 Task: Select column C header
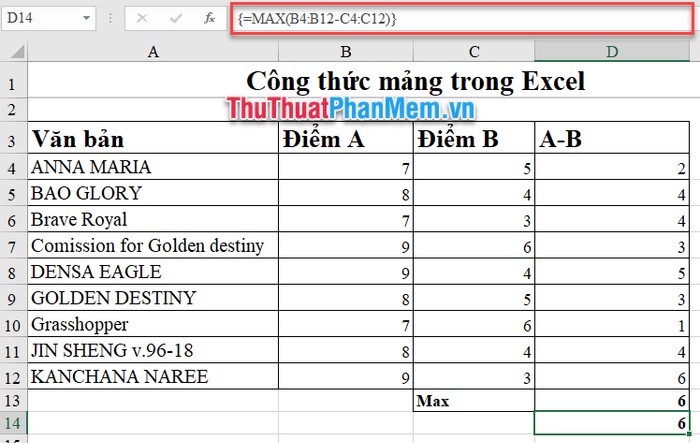coord(473,51)
